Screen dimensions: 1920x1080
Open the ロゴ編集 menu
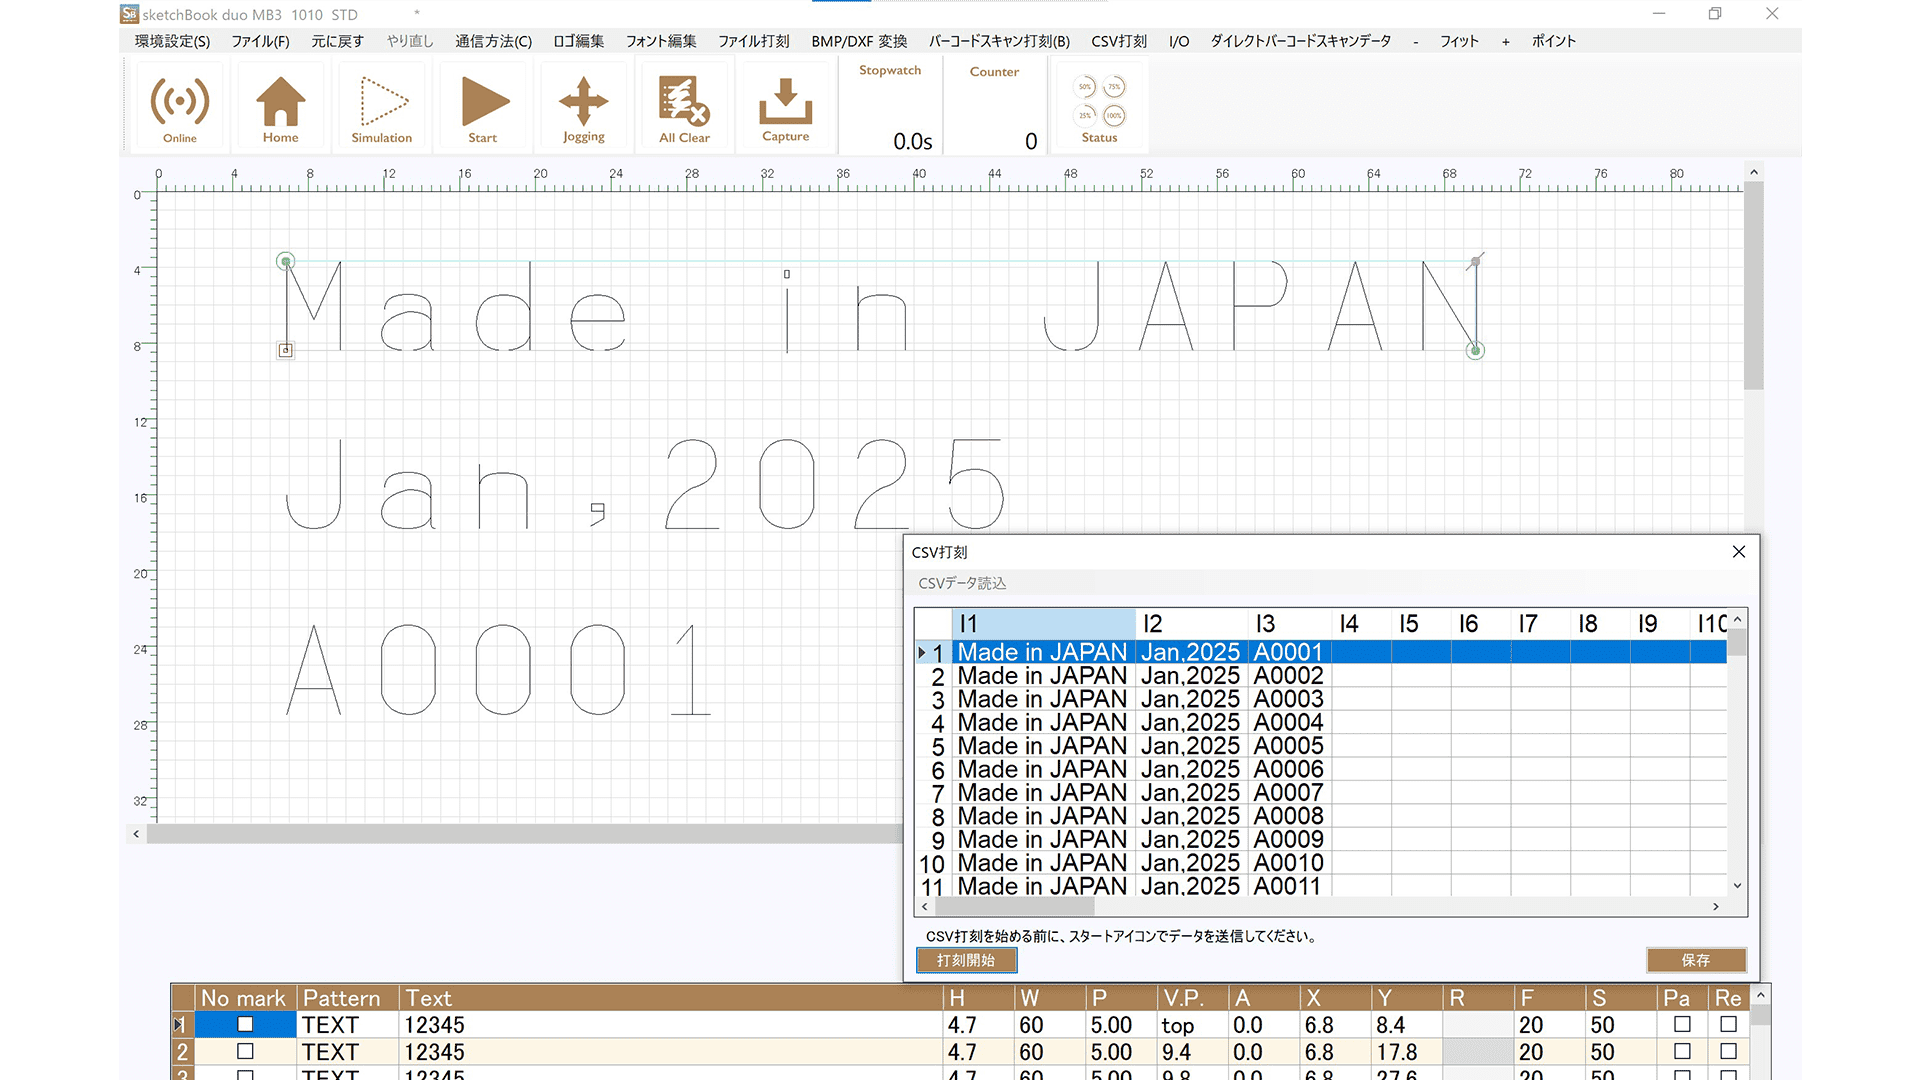point(579,41)
